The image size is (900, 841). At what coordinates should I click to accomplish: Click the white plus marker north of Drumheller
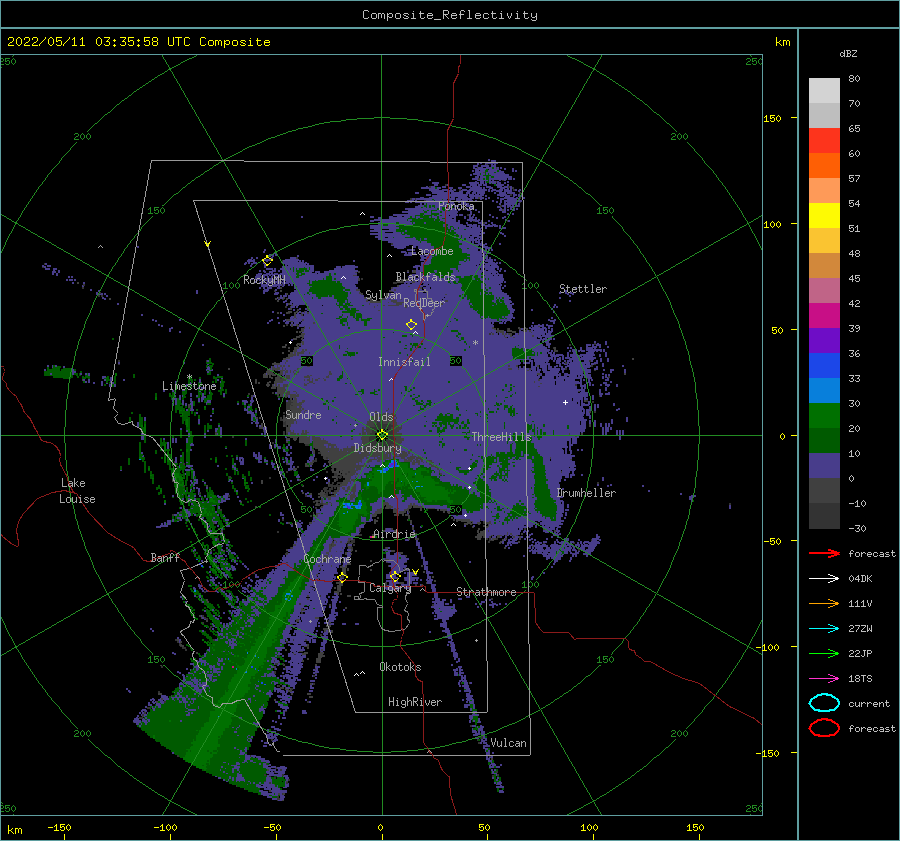[565, 402]
